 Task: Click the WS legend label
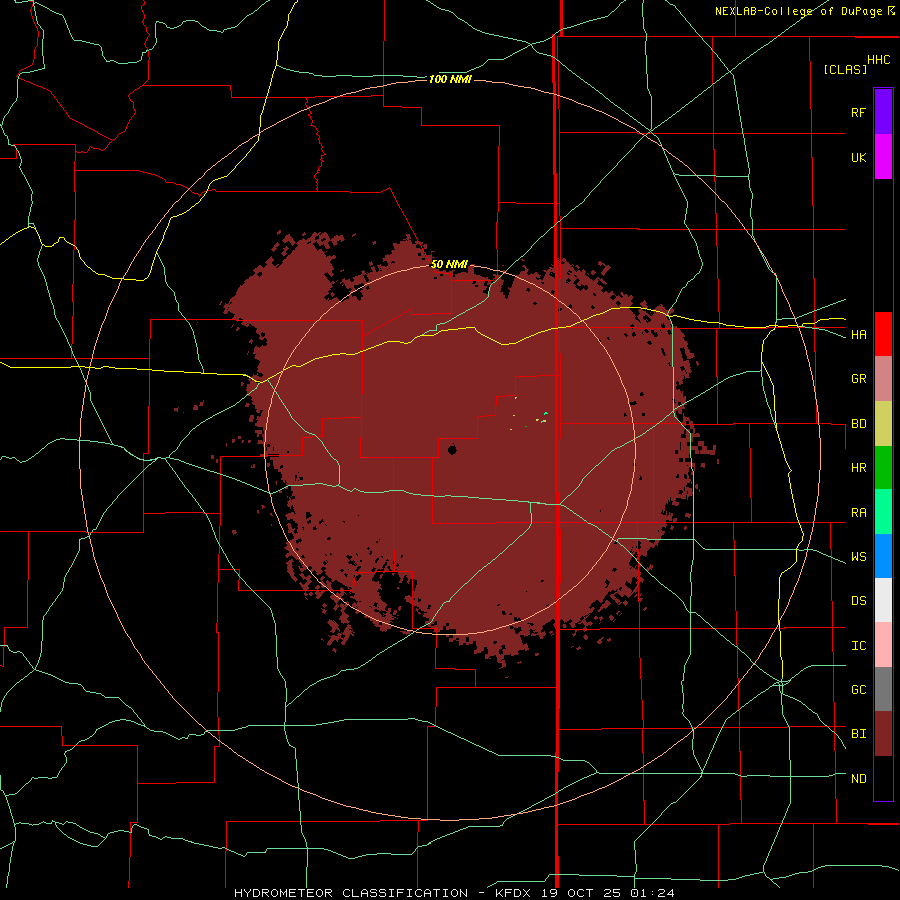[858, 557]
